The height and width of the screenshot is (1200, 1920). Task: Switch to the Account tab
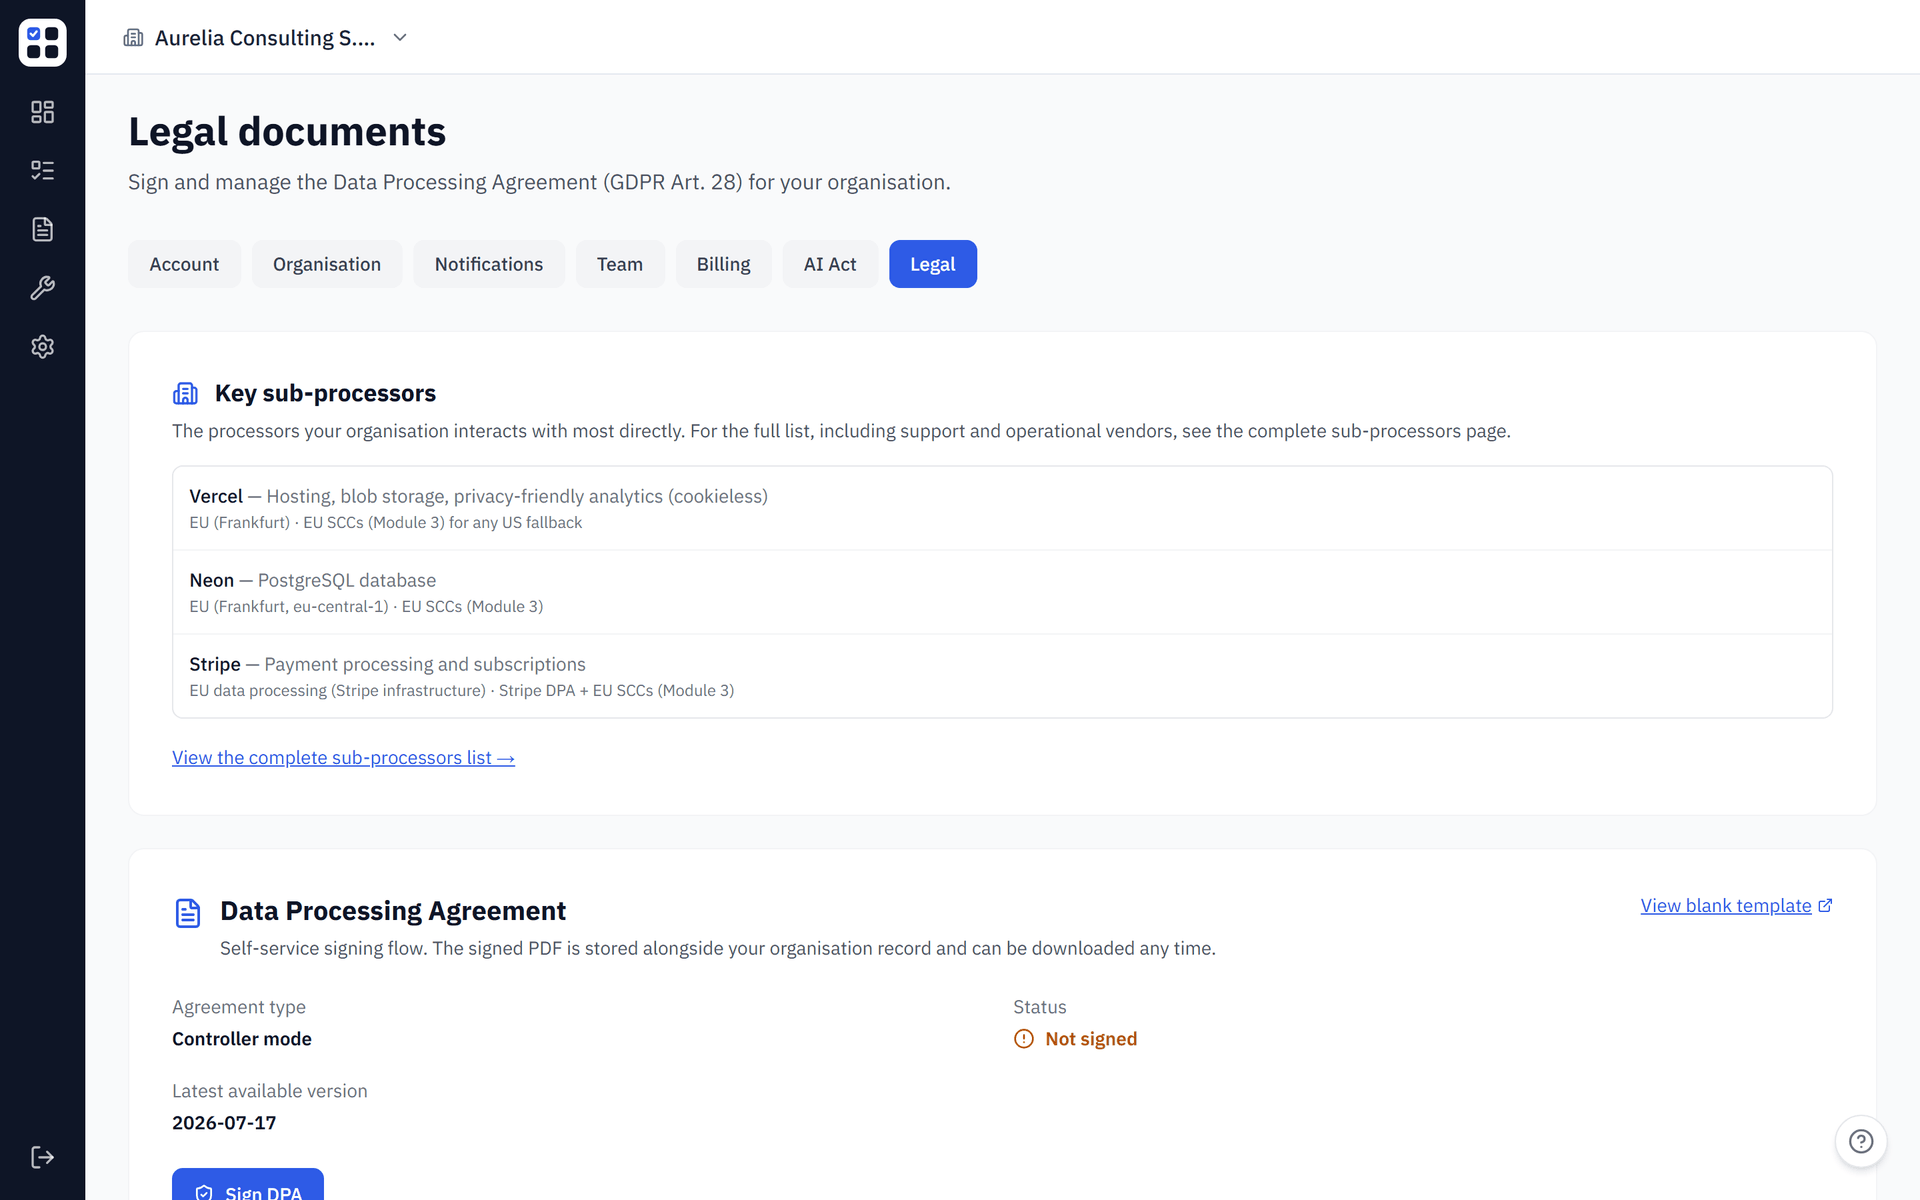184,264
